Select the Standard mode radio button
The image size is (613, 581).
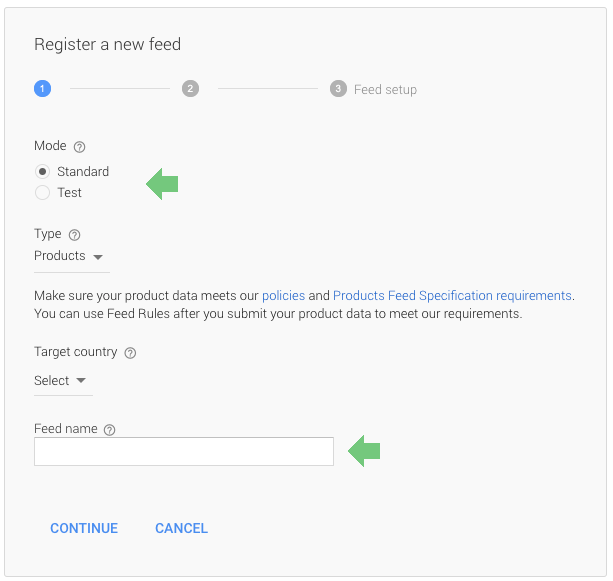click(x=43, y=172)
